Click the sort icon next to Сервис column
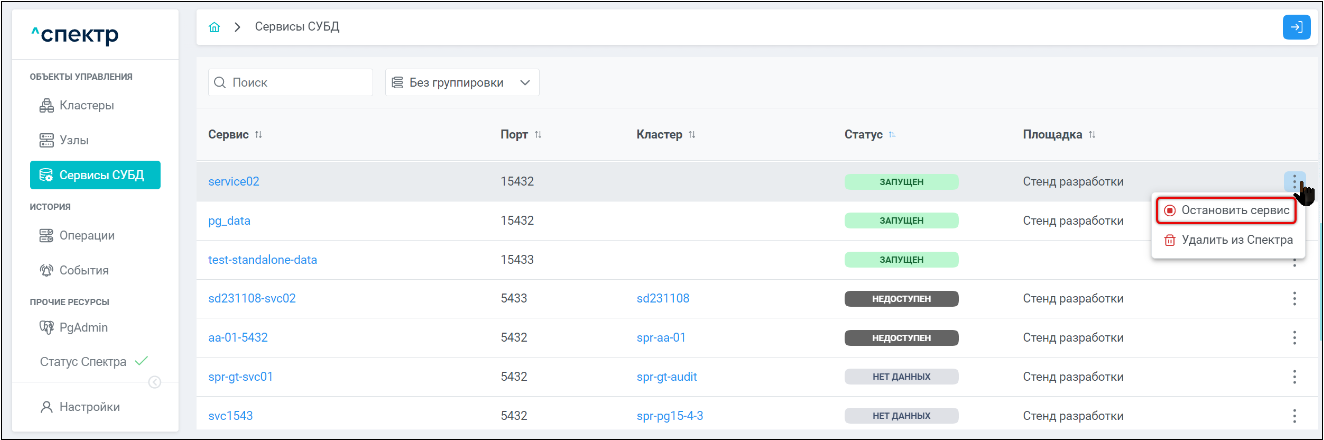Viewport: 1324px width, 440px height. tap(259, 135)
